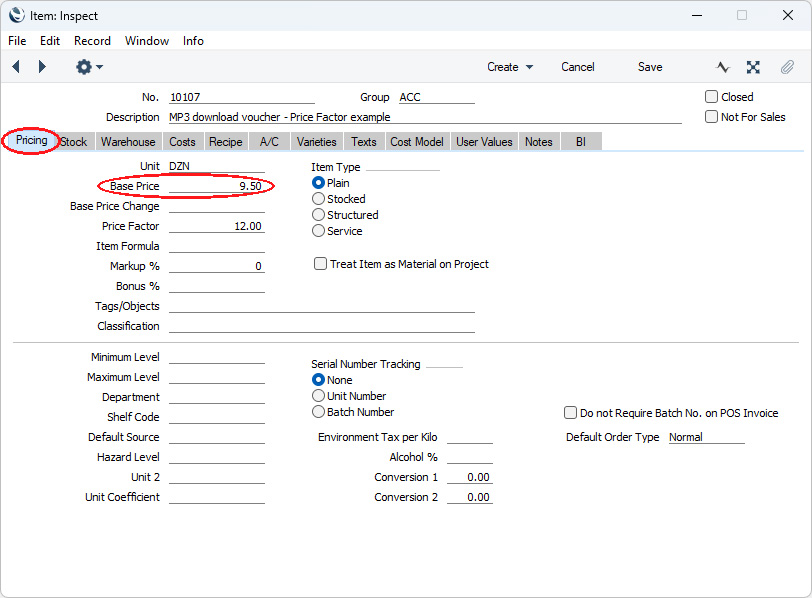This screenshot has height=598, width=812.
Task: Click the Save button
Action: point(650,67)
